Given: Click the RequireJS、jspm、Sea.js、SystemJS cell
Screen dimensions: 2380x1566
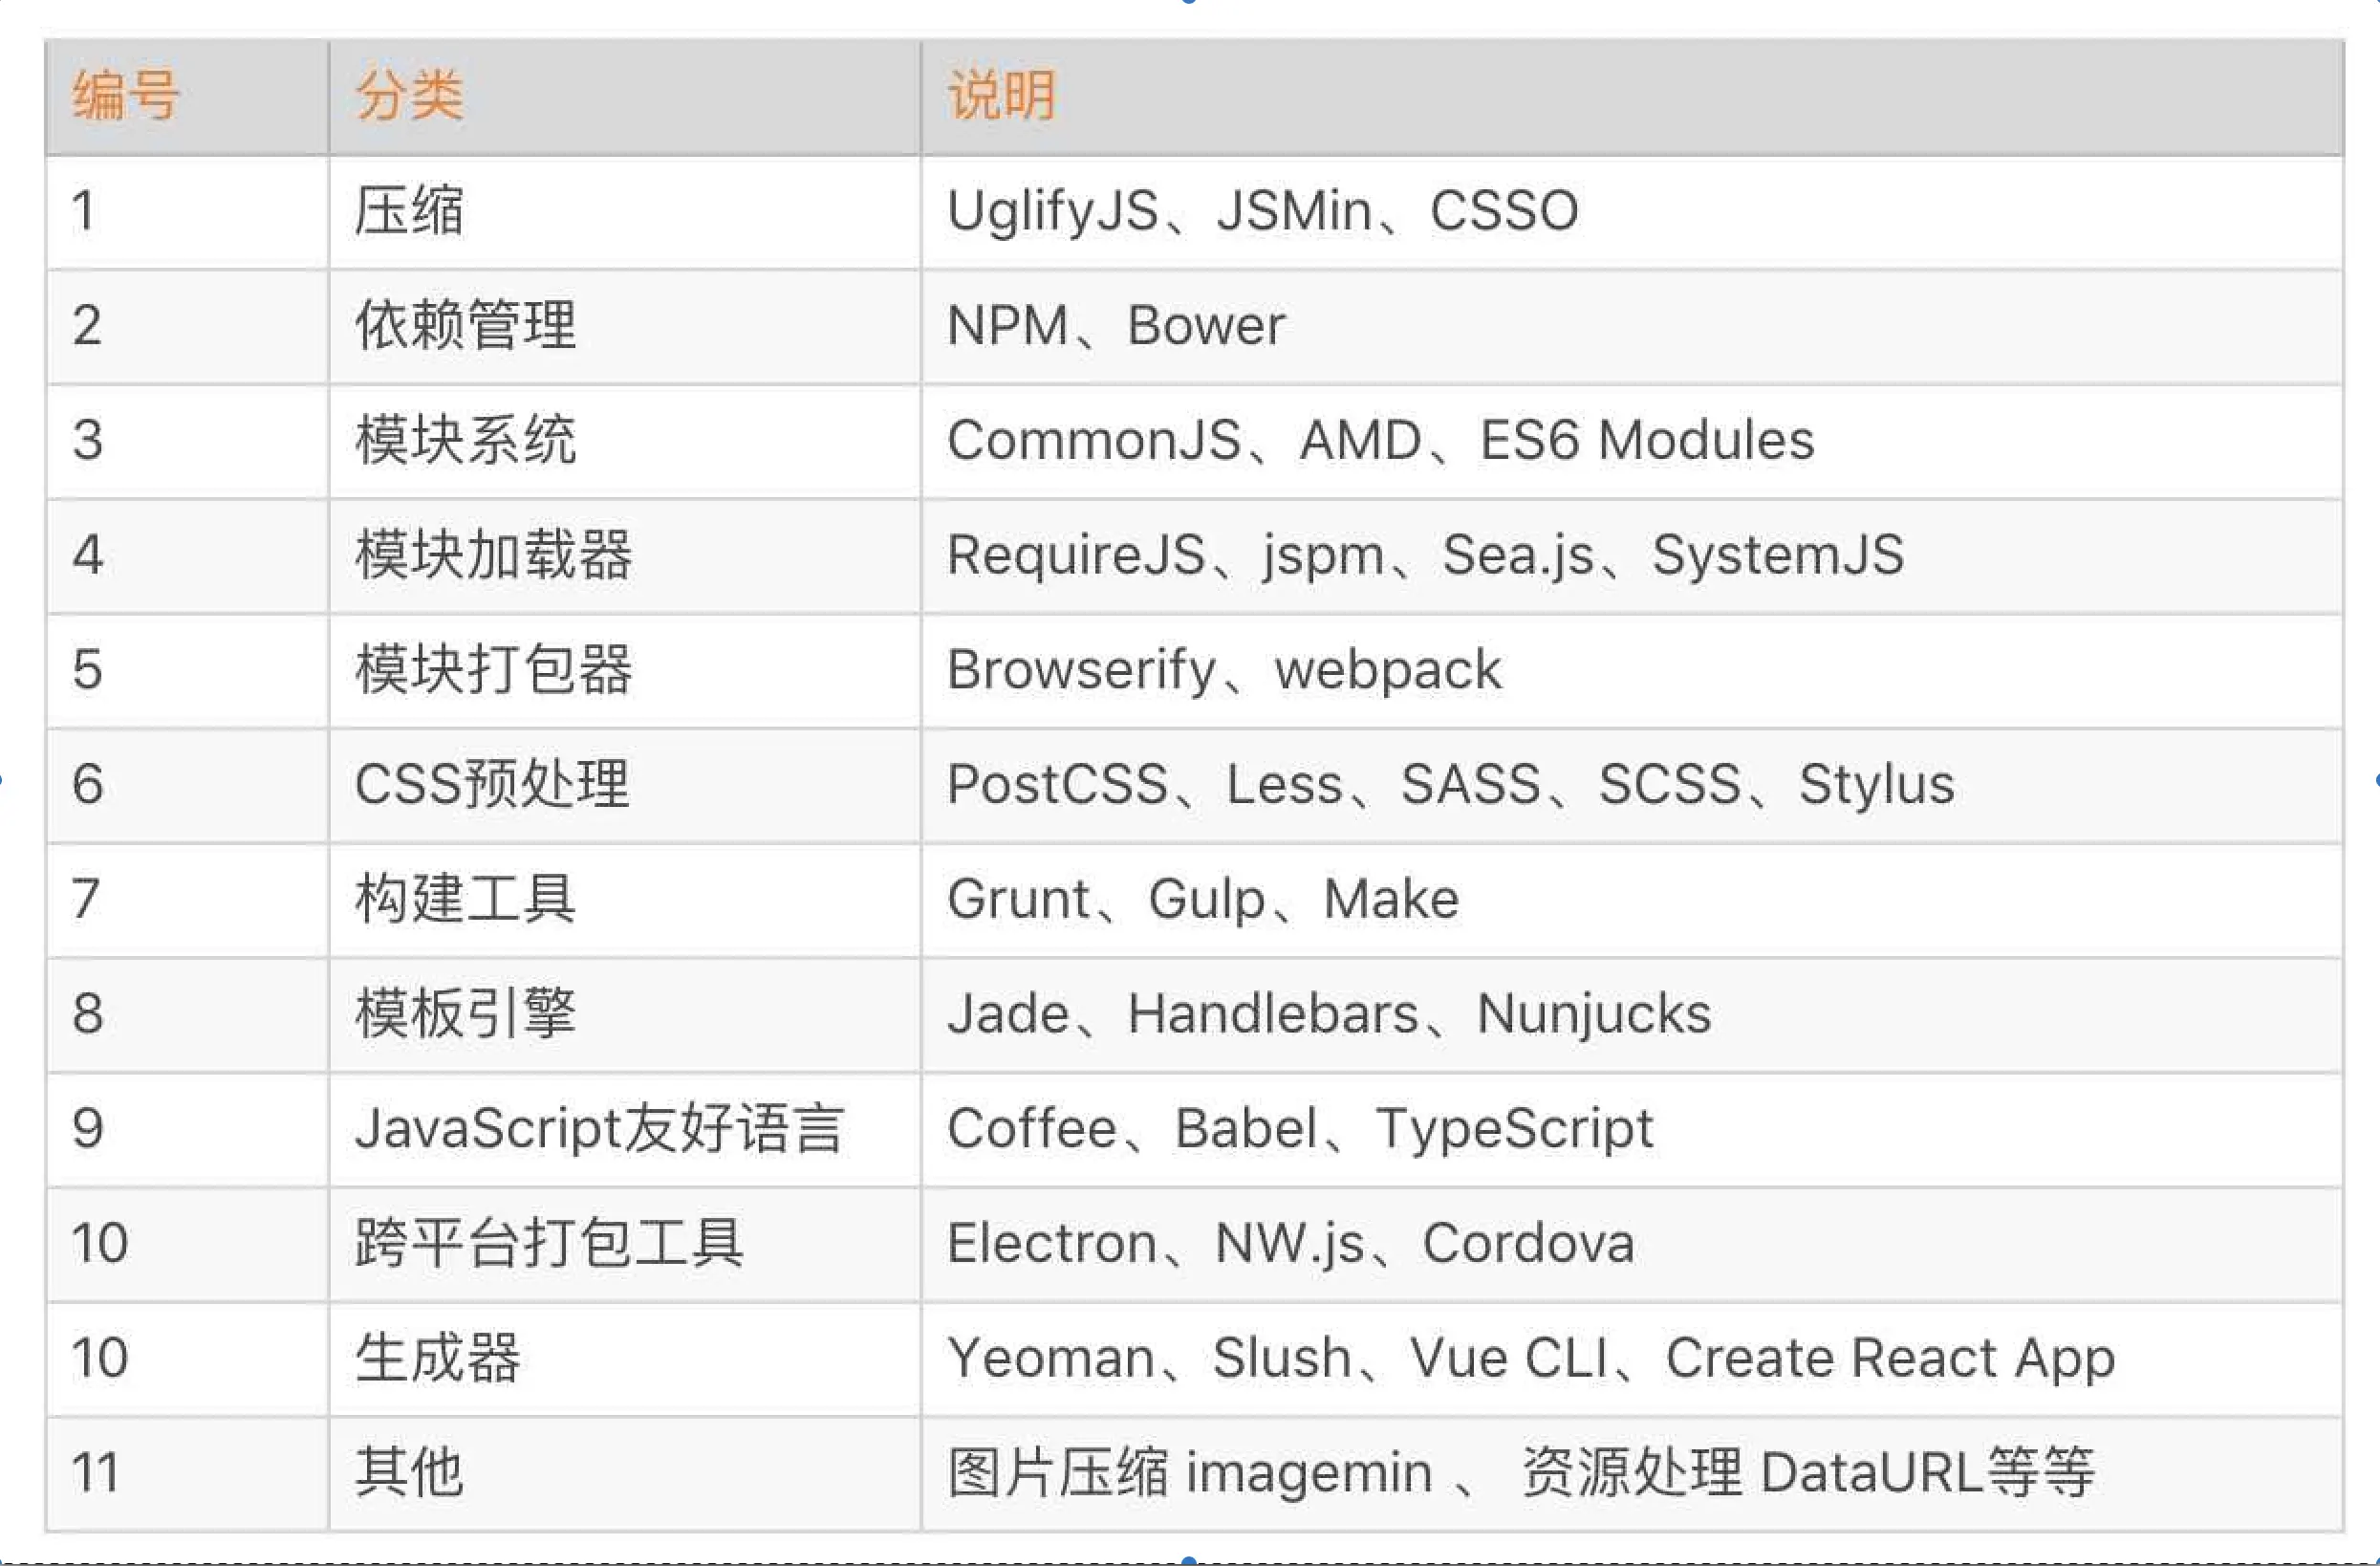Looking at the screenshot, I should coord(1632,556).
